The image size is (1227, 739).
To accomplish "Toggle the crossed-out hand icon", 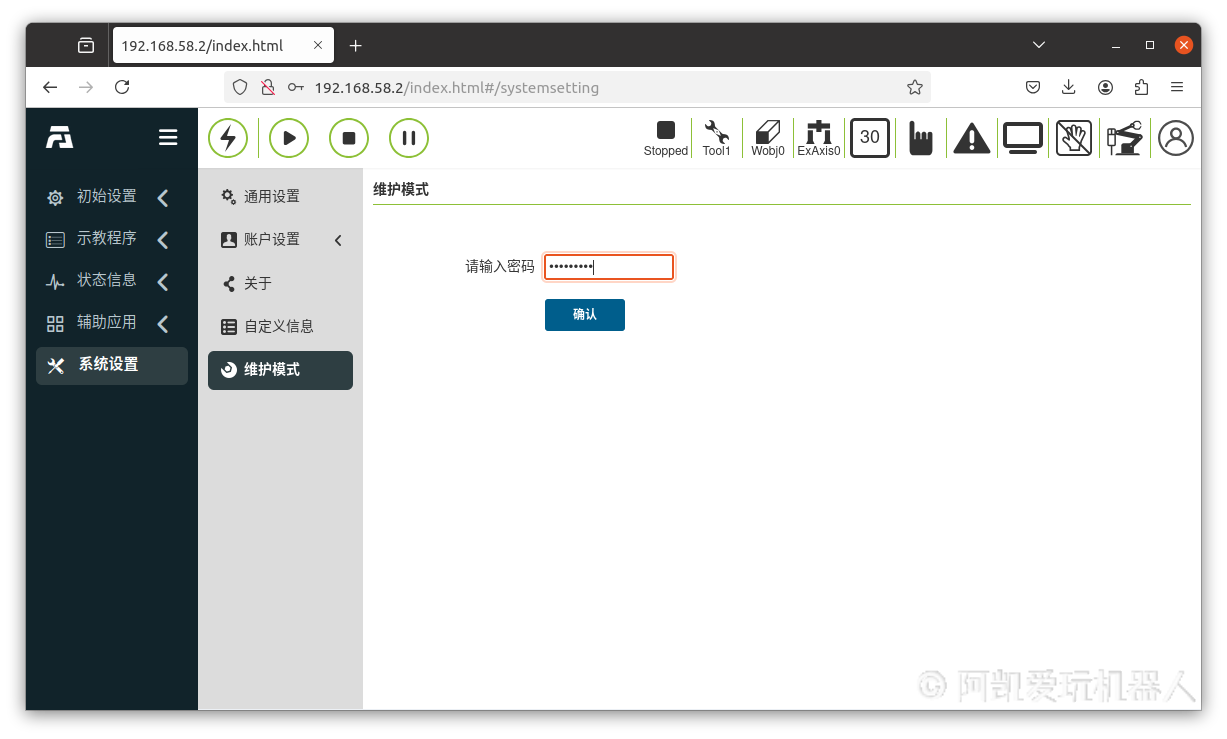I will (1073, 138).
